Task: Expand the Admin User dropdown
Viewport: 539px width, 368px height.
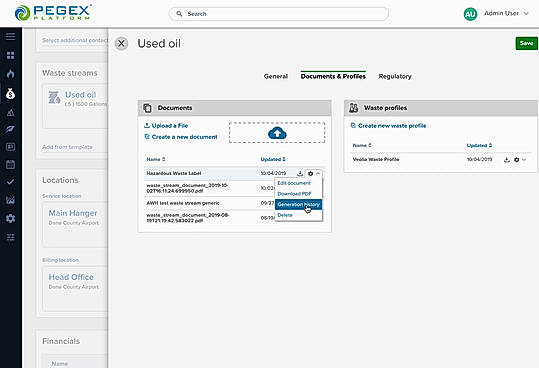Action: click(x=526, y=13)
